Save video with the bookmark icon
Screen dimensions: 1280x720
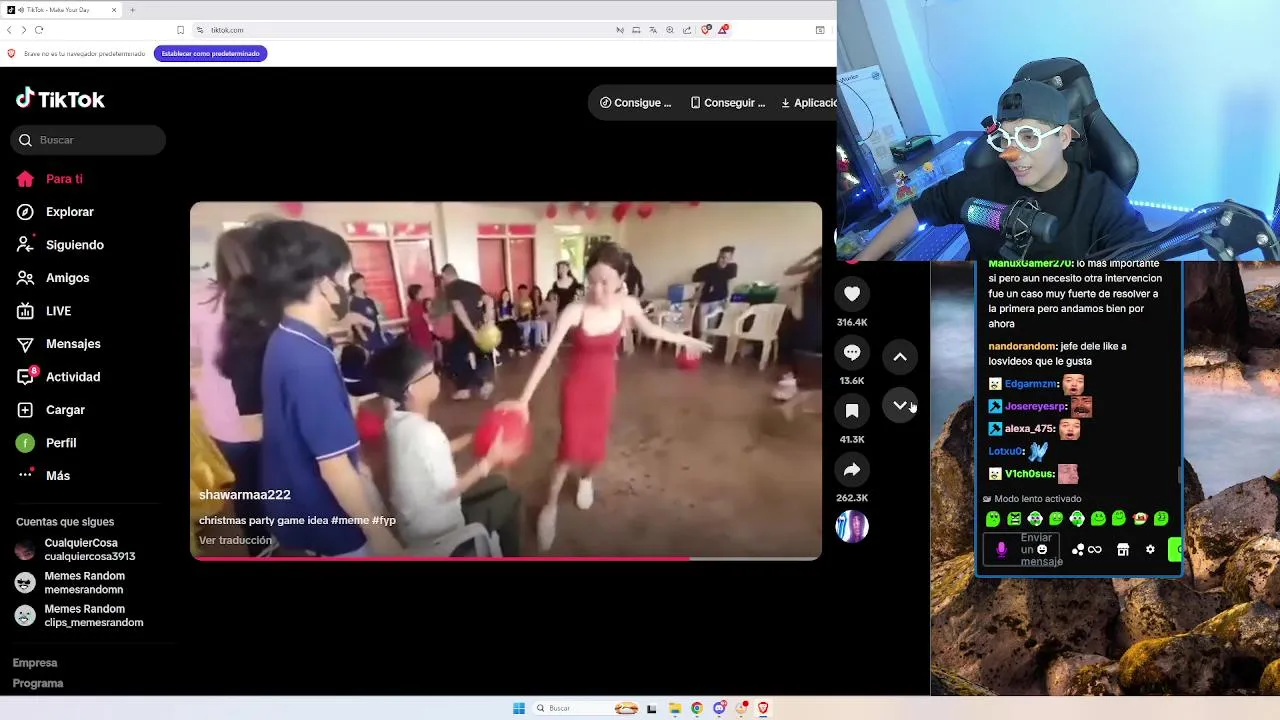coord(852,411)
